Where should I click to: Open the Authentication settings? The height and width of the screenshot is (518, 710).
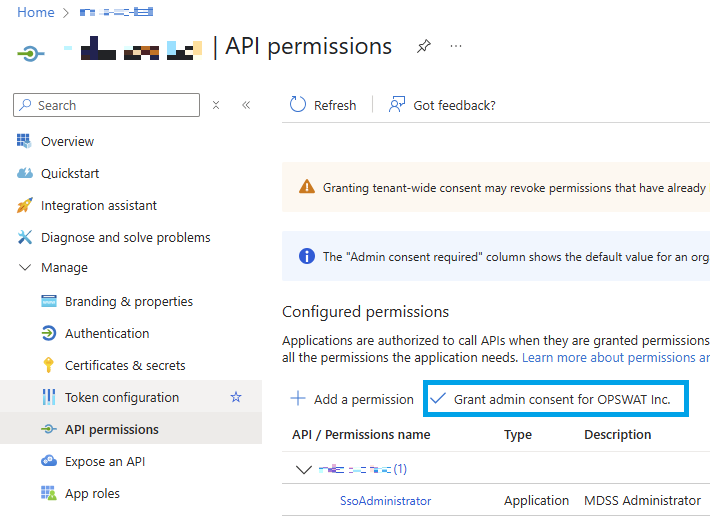tap(107, 333)
